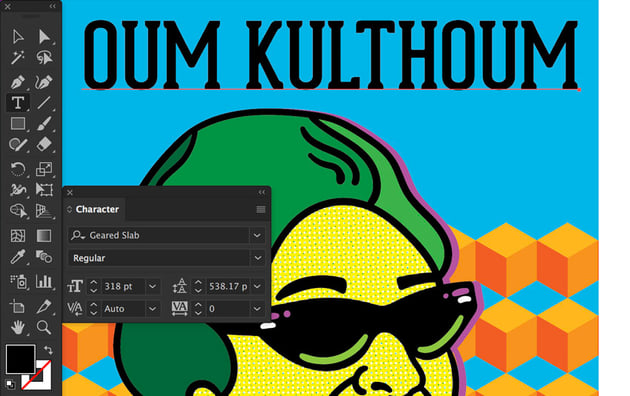Screen dimensions: 630x396
Task: Open the tracking dropdown
Action: click(x=257, y=309)
